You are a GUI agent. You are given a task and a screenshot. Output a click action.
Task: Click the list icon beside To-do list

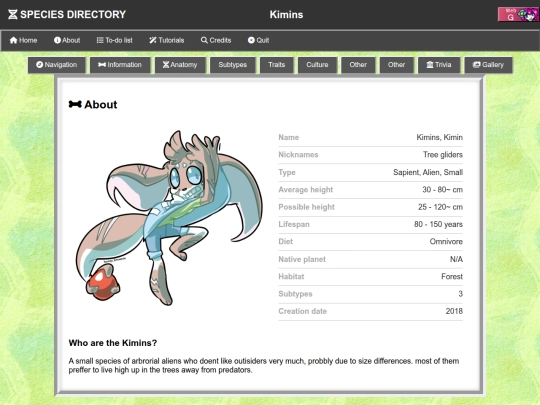coord(100,40)
